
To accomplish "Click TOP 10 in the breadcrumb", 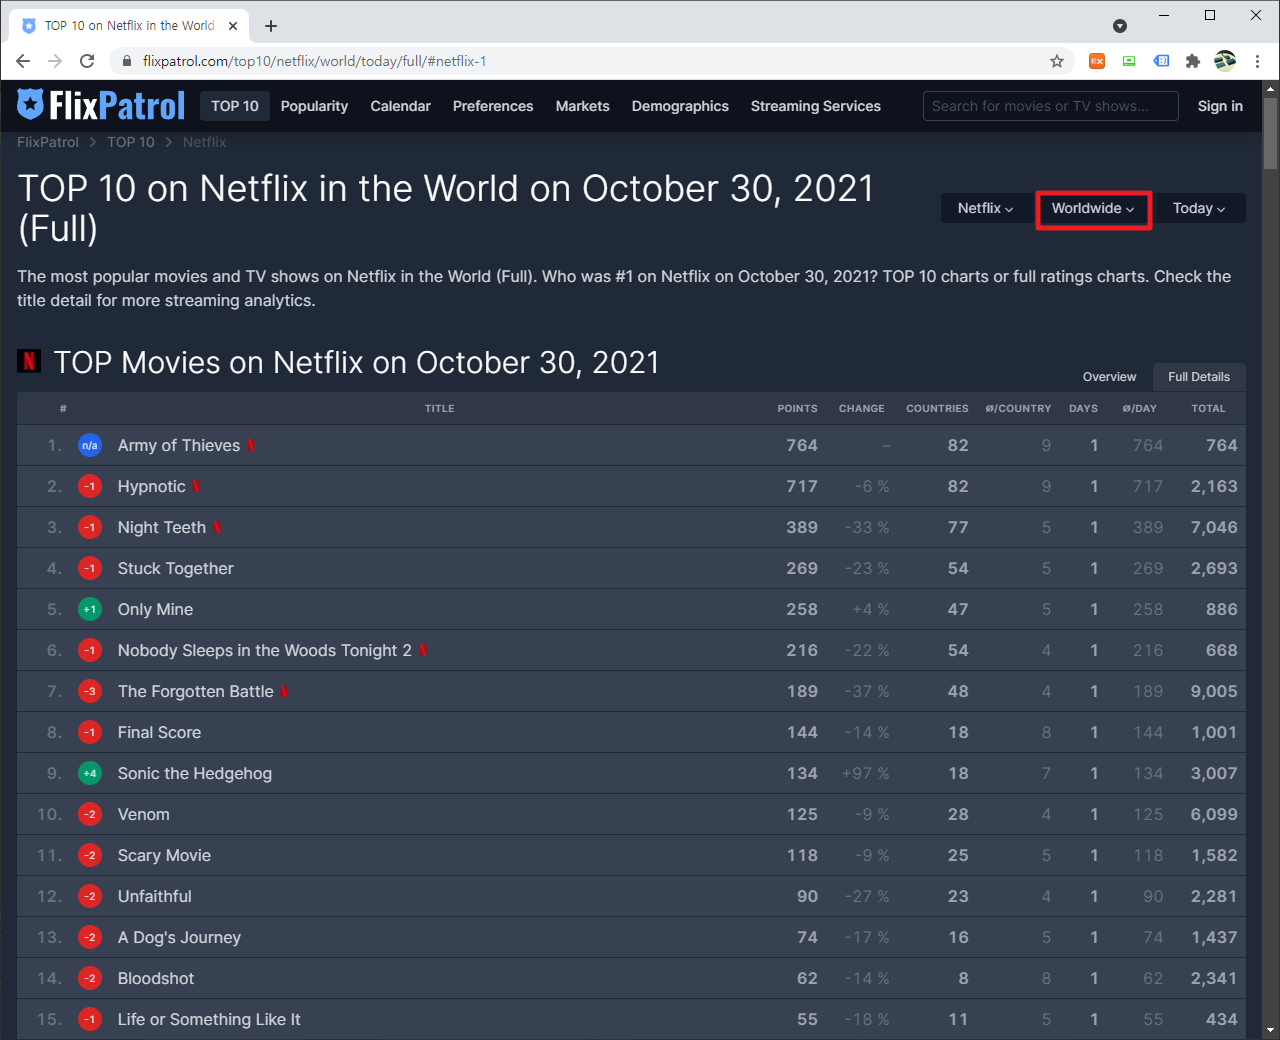I will pos(131,142).
